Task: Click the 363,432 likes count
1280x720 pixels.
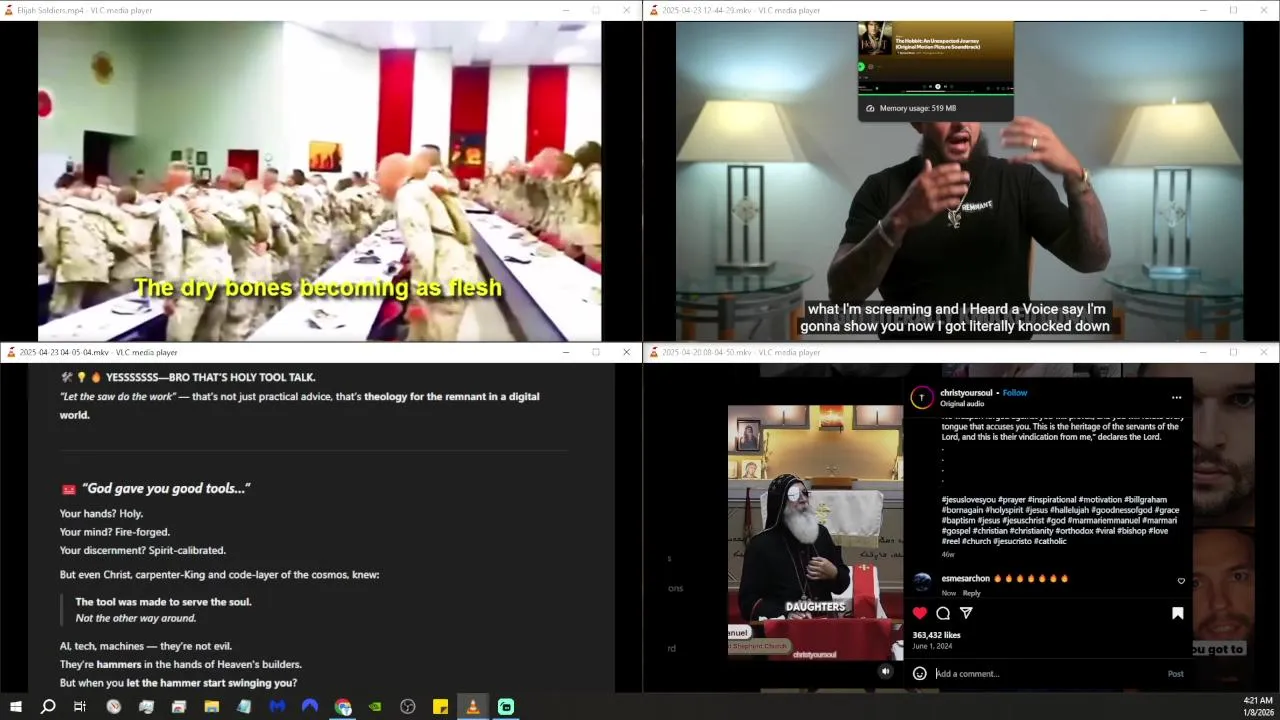Action: (936, 635)
